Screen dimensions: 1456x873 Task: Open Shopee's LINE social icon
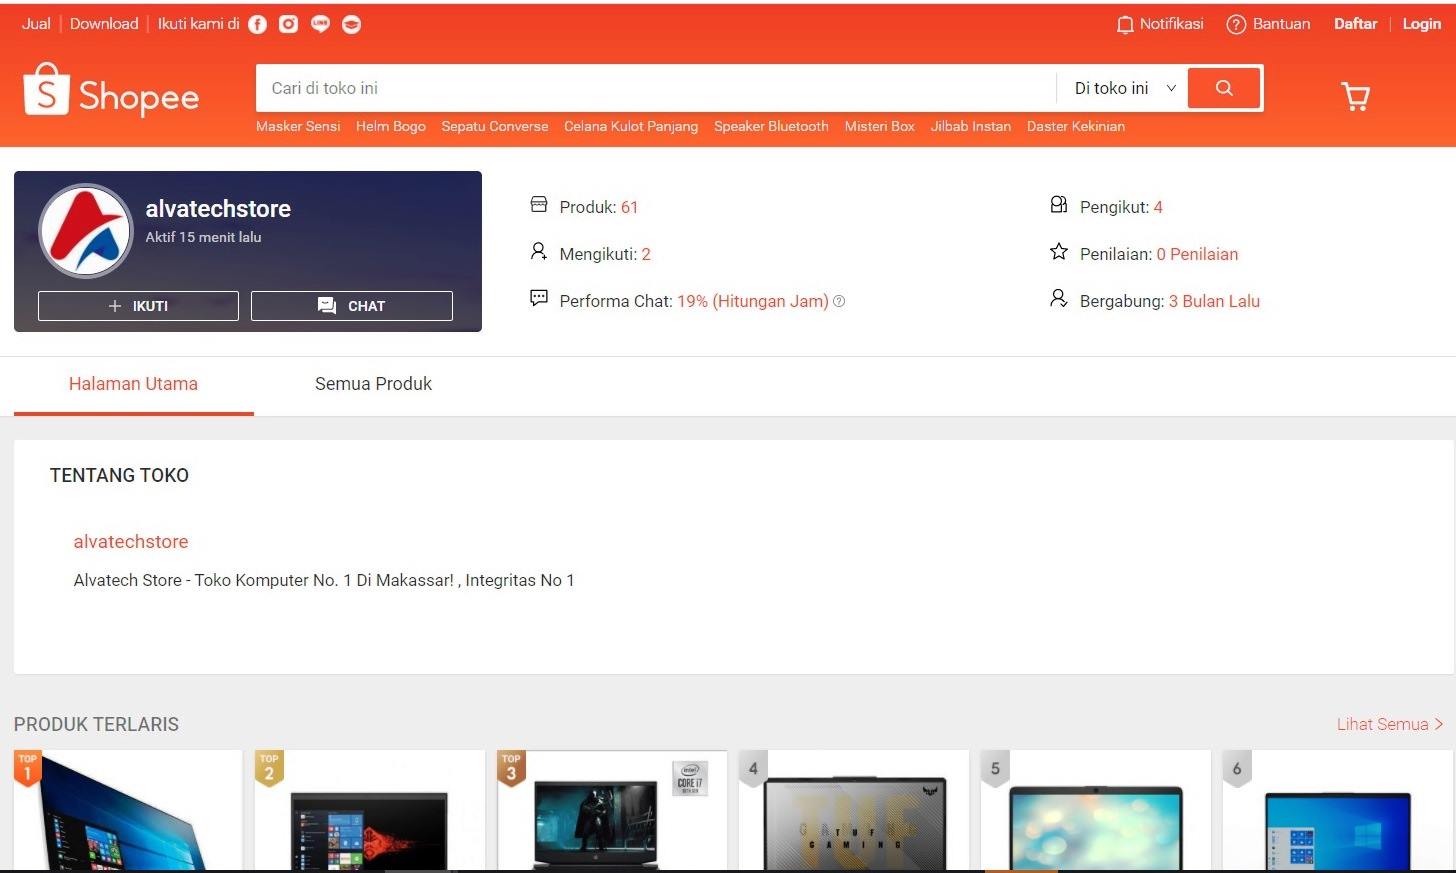(320, 24)
